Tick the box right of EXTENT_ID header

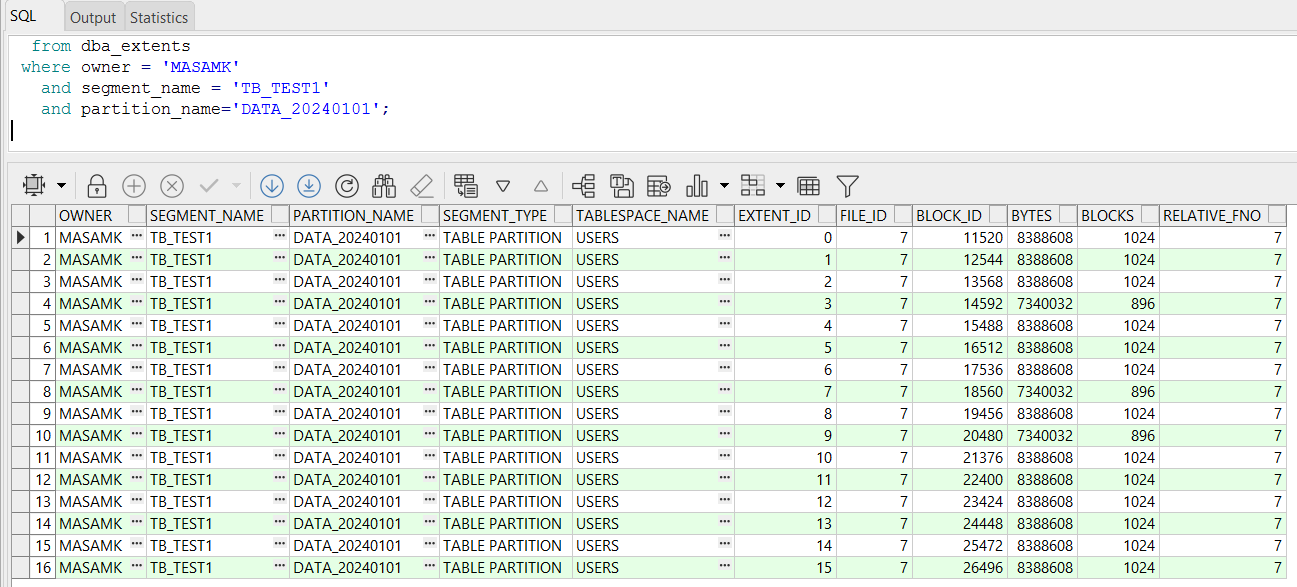(826, 215)
